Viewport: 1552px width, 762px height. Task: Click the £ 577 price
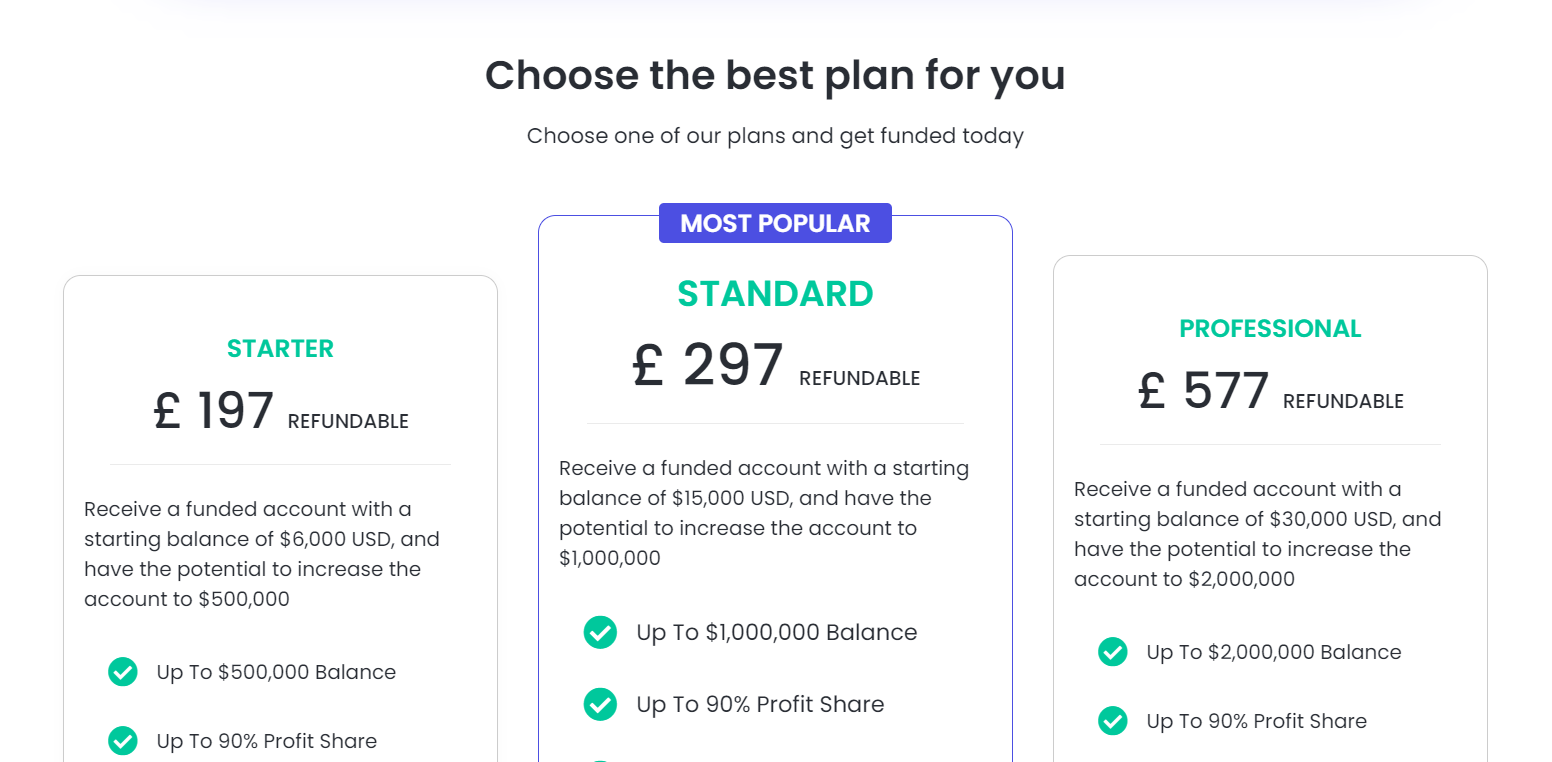pos(1204,391)
